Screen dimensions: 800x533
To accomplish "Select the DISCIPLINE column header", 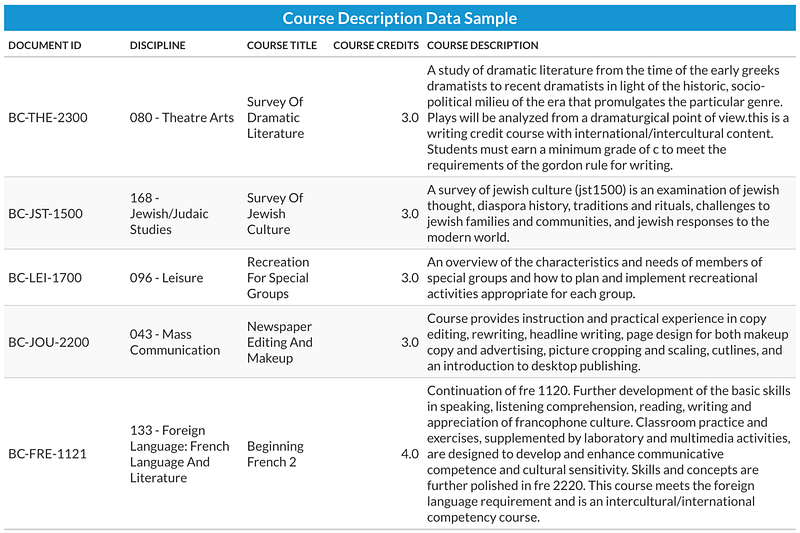I will tap(158, 45).
